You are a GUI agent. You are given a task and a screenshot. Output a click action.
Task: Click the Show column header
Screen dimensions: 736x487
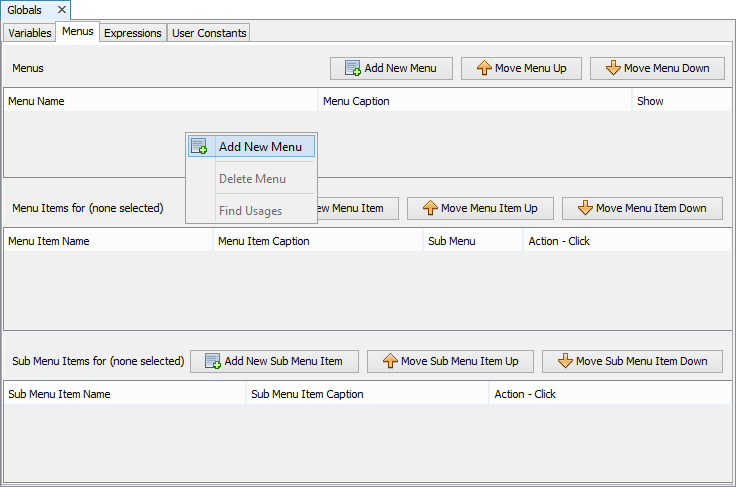pyautogui.click(x=681, y=101)
